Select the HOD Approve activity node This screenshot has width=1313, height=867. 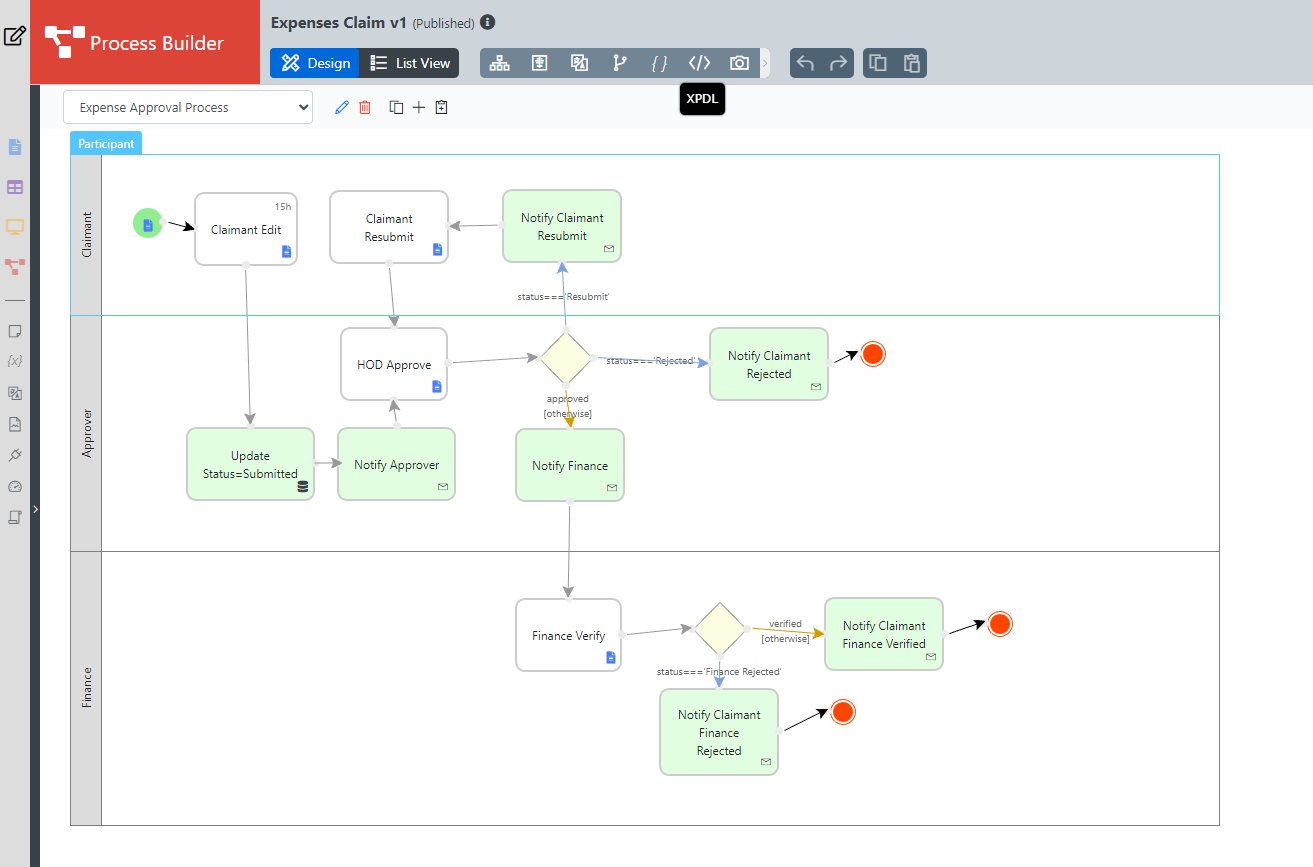pyautogui.click(x=394, y=364)
